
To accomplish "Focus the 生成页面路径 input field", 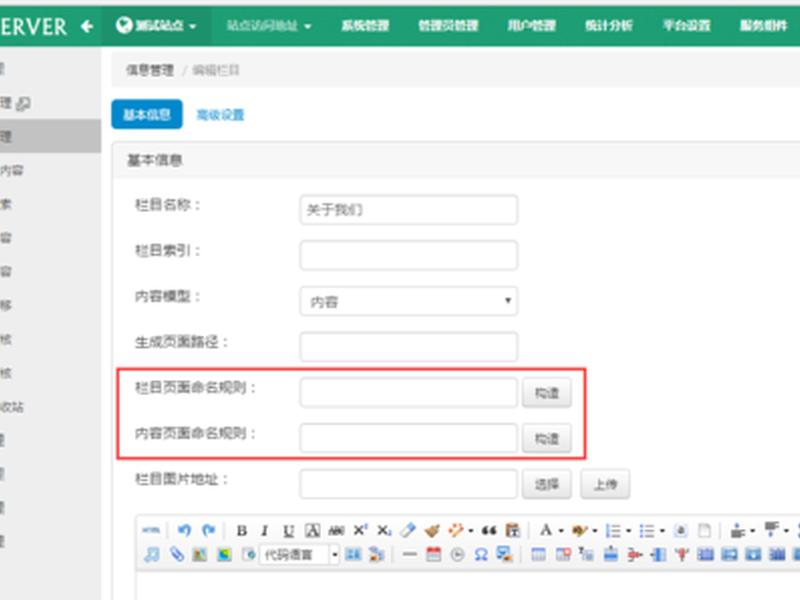I will [409, 347].
